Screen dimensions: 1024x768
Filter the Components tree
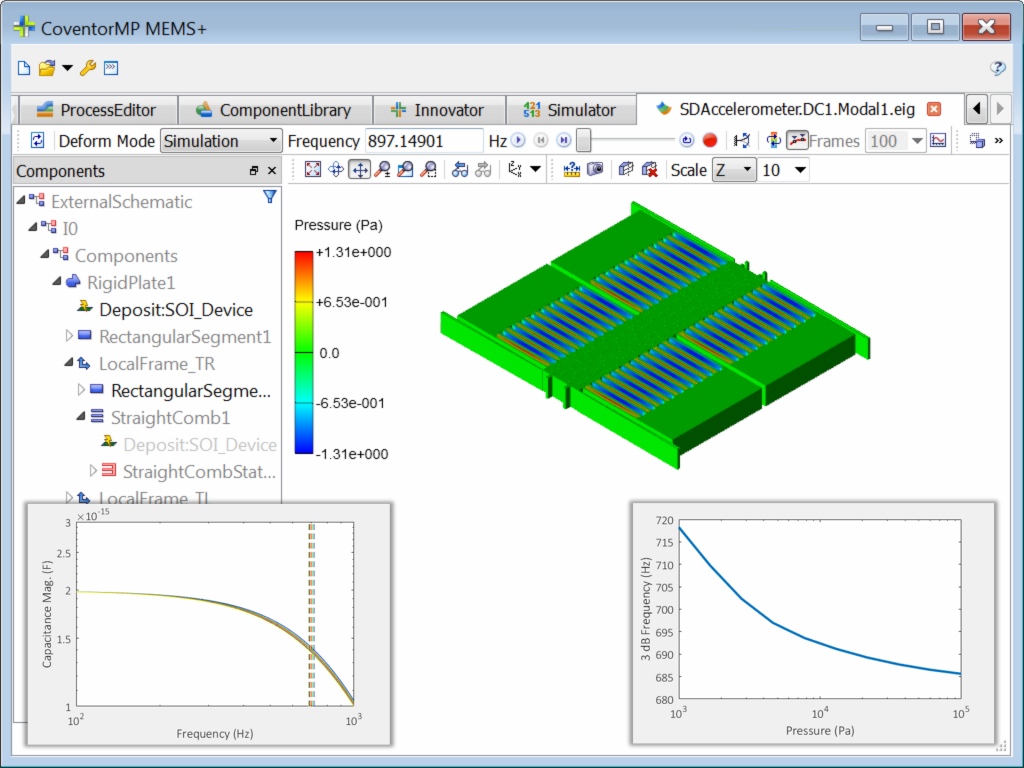pos(269,197)
